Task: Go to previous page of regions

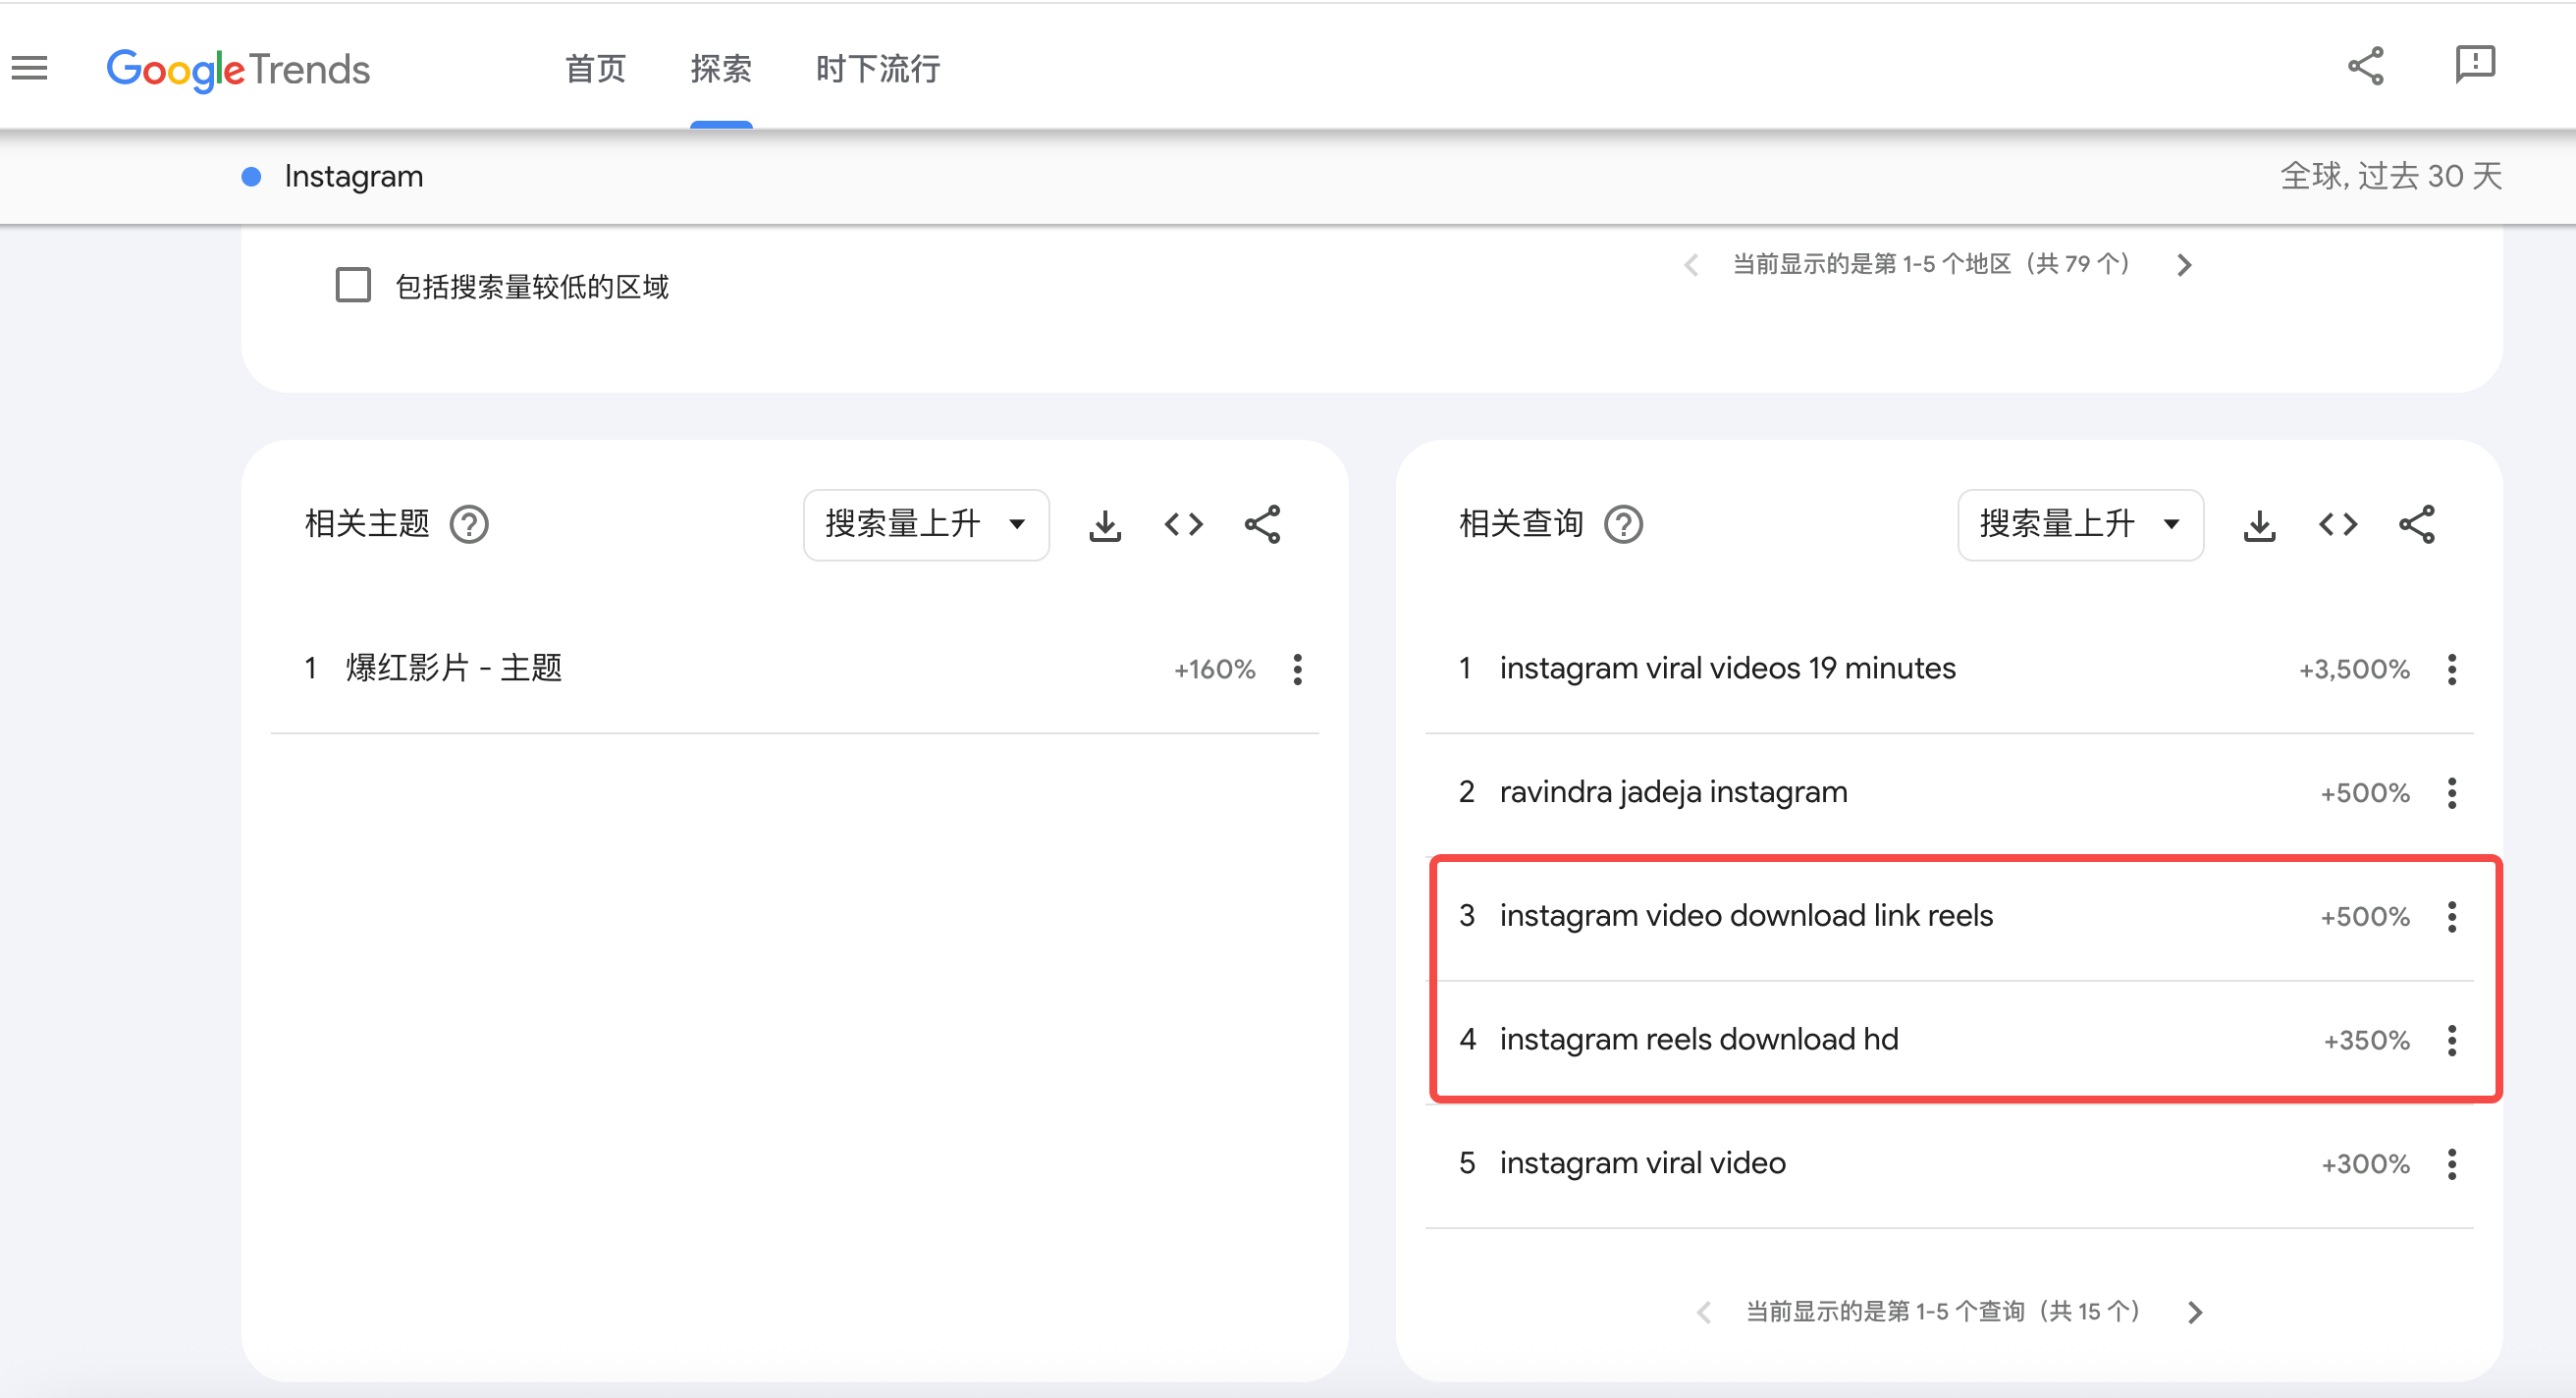Action: point(1691,265)
